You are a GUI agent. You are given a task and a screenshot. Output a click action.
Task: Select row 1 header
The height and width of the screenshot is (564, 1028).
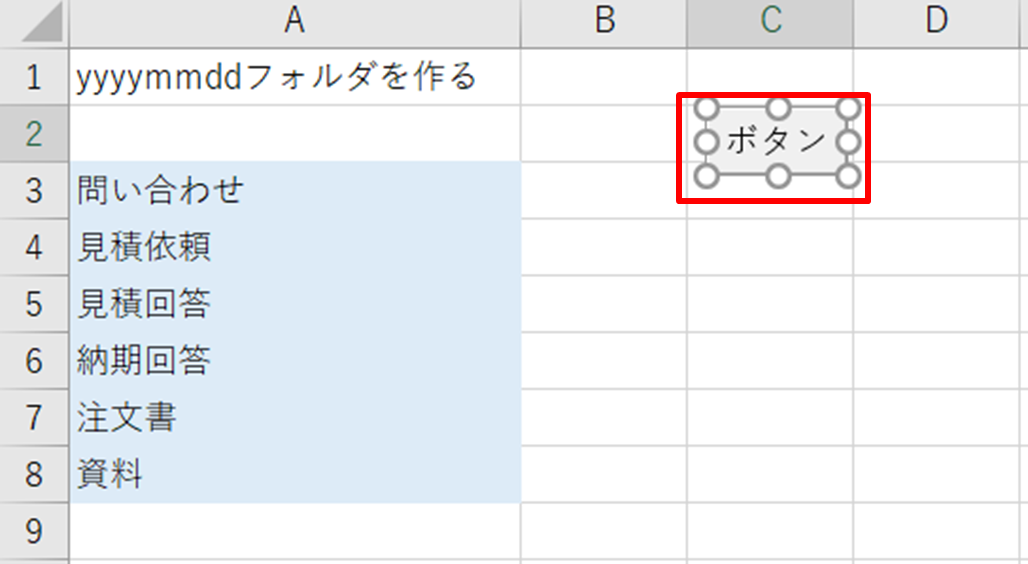coord(34,77)
